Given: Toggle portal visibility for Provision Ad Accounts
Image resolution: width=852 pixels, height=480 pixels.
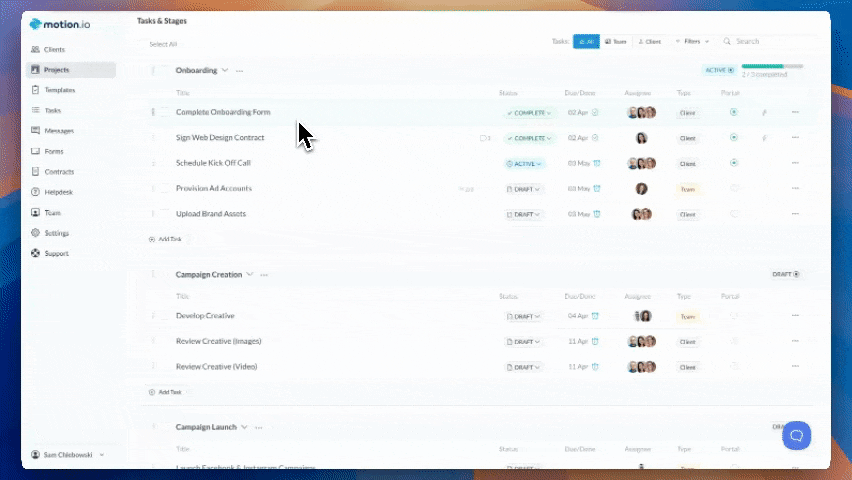Looking at the screenshot, I should (x=734, y=188).
